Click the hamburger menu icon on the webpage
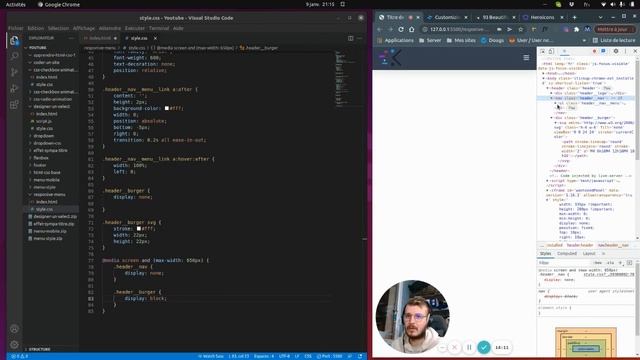The image size is (640, 360). [x=526, y=58]
